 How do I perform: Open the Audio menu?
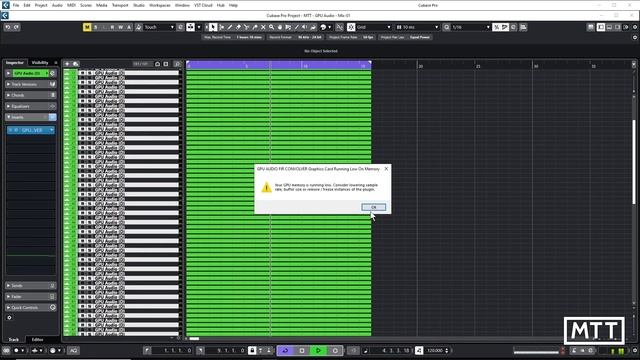[57, 5]
